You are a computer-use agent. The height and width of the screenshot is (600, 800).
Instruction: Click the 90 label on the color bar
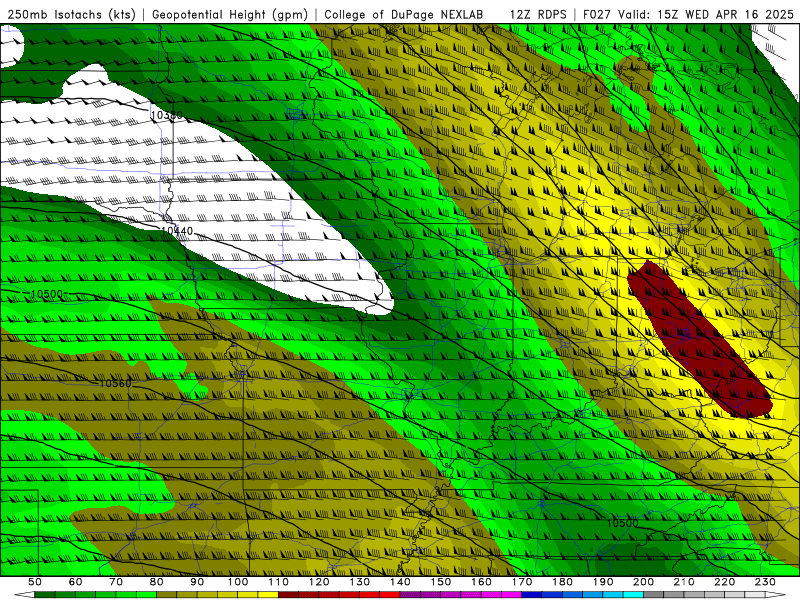[197, 582]
